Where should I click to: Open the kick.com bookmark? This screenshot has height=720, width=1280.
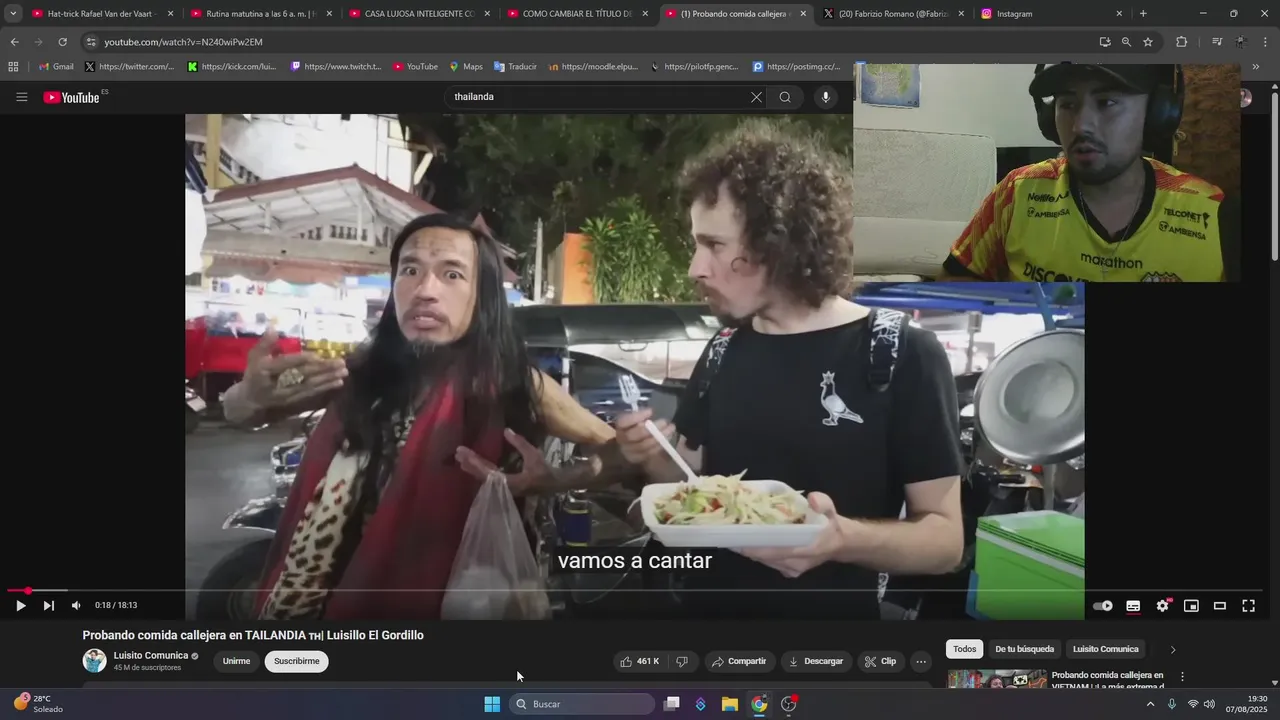(231, 67)
